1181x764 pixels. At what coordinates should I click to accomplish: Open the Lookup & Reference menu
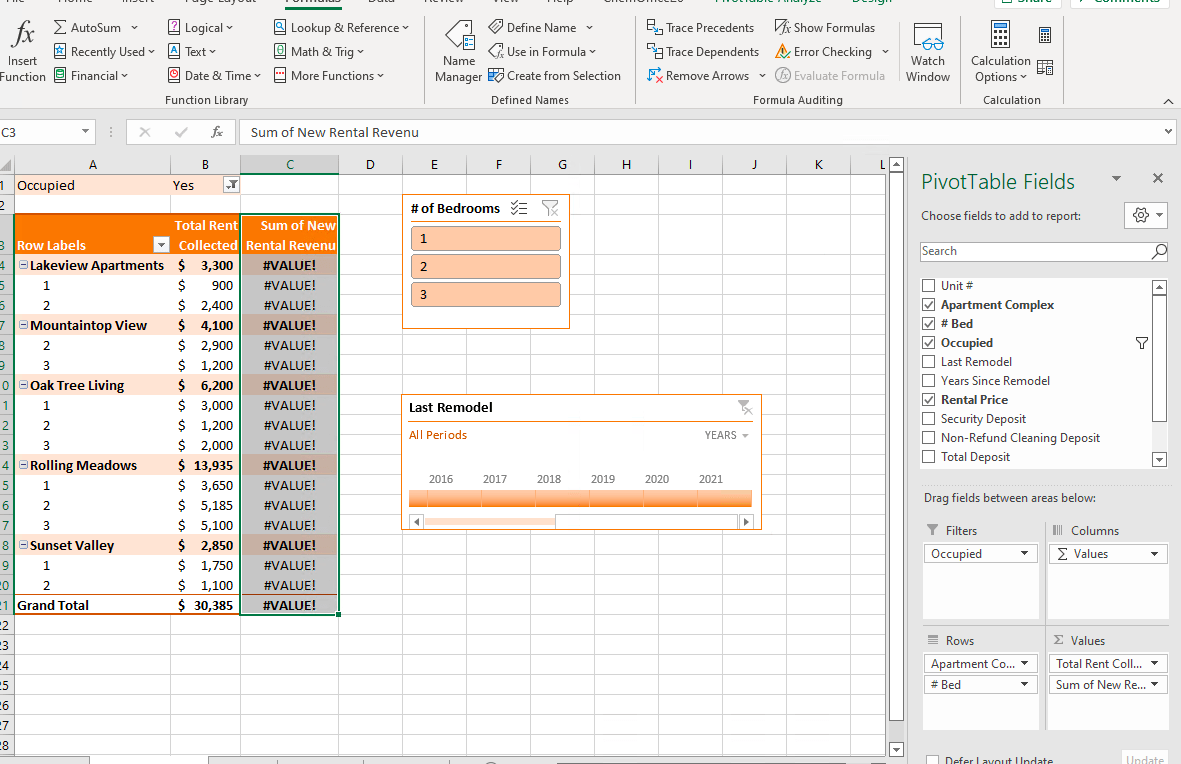[341, 28]
